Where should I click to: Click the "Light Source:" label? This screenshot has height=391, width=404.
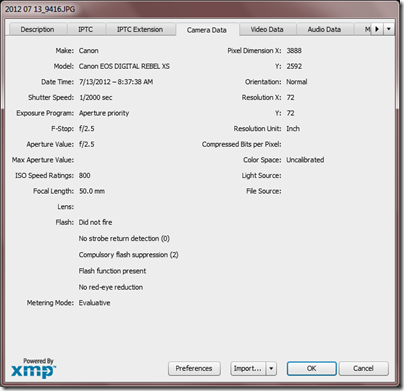[x=262, y=176]
